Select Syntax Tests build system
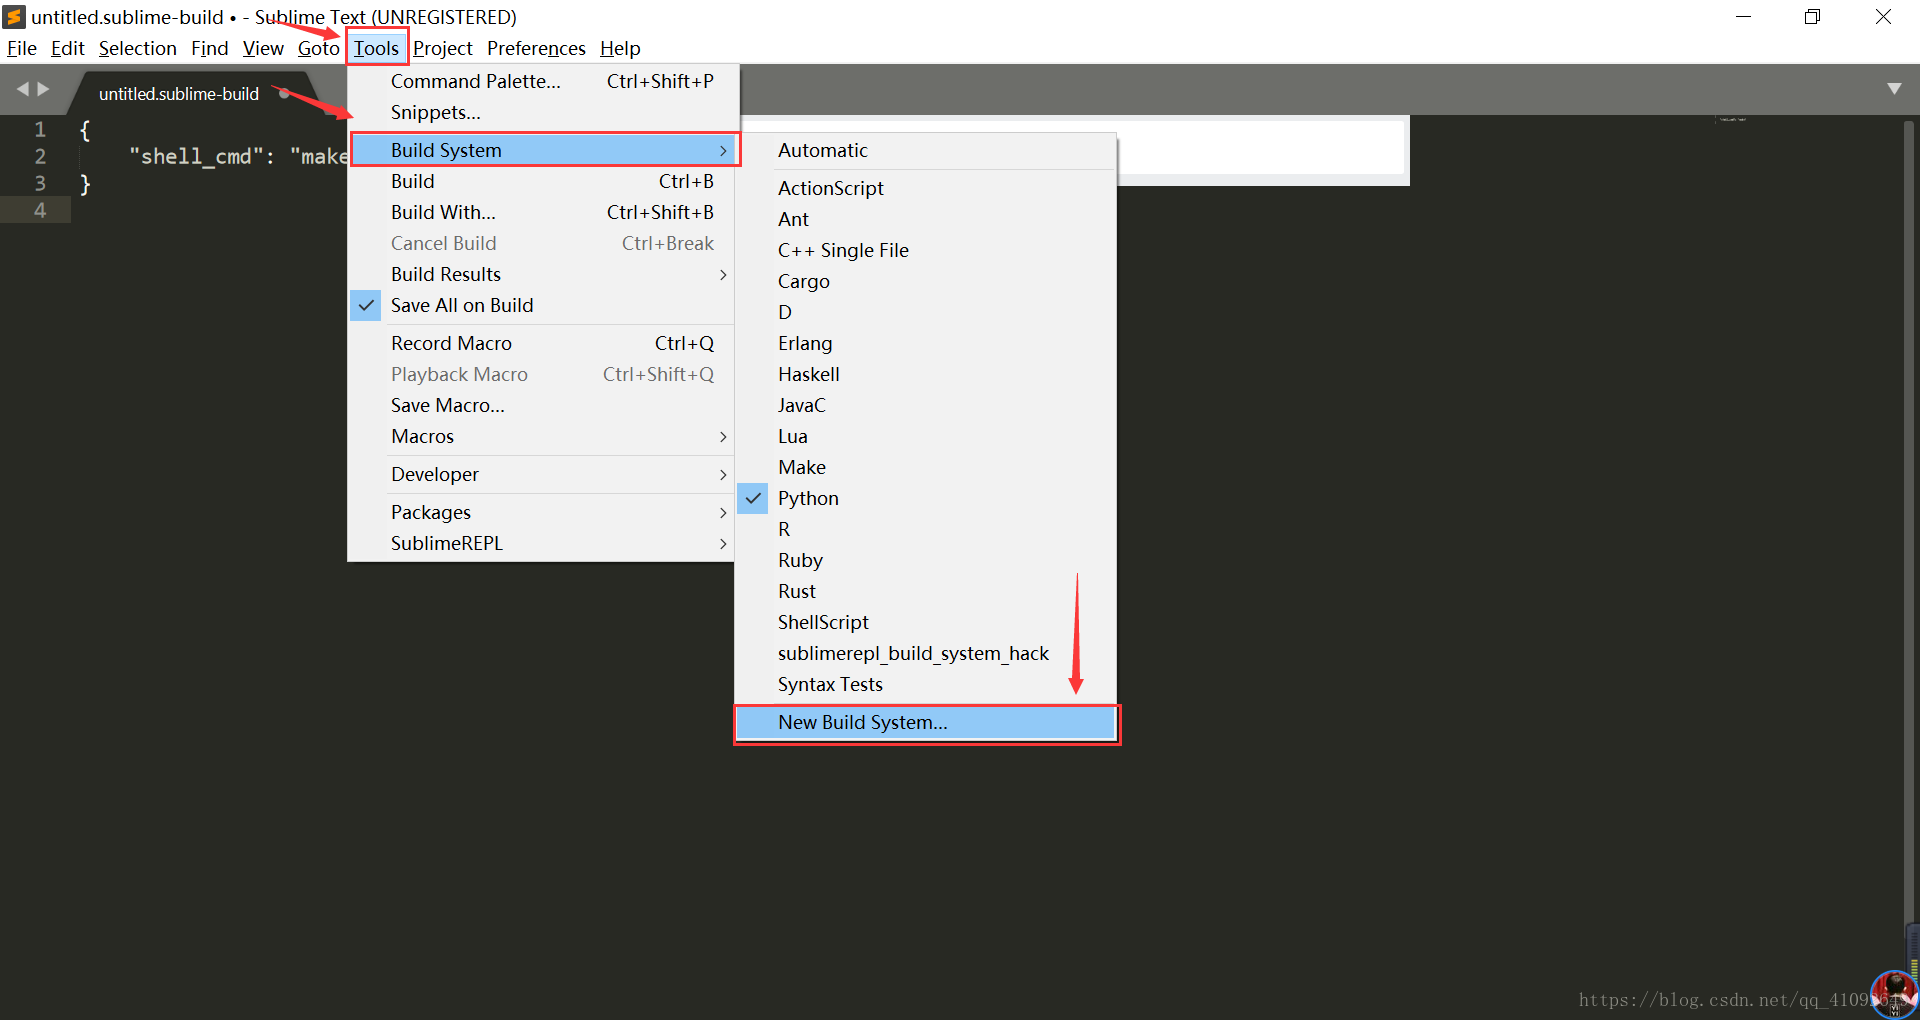1920x1020 pixels. [x=926, y=684]
